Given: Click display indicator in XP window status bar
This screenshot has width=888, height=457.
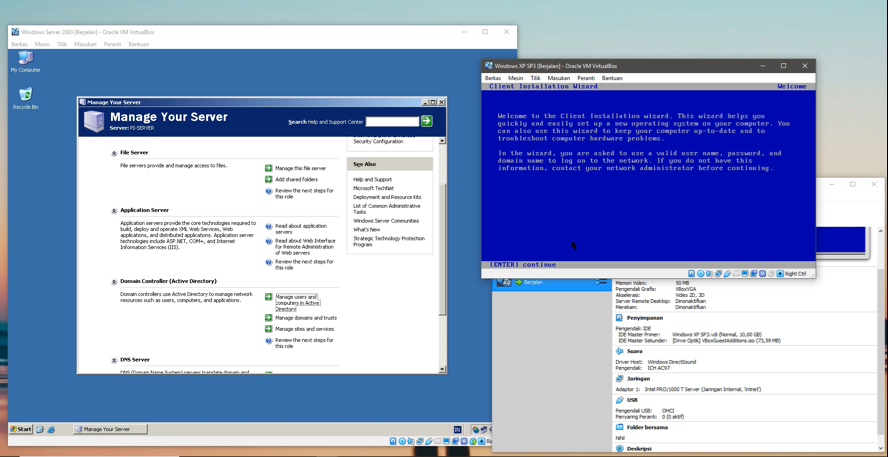Looking at the screenshot, I should point(745,274).
